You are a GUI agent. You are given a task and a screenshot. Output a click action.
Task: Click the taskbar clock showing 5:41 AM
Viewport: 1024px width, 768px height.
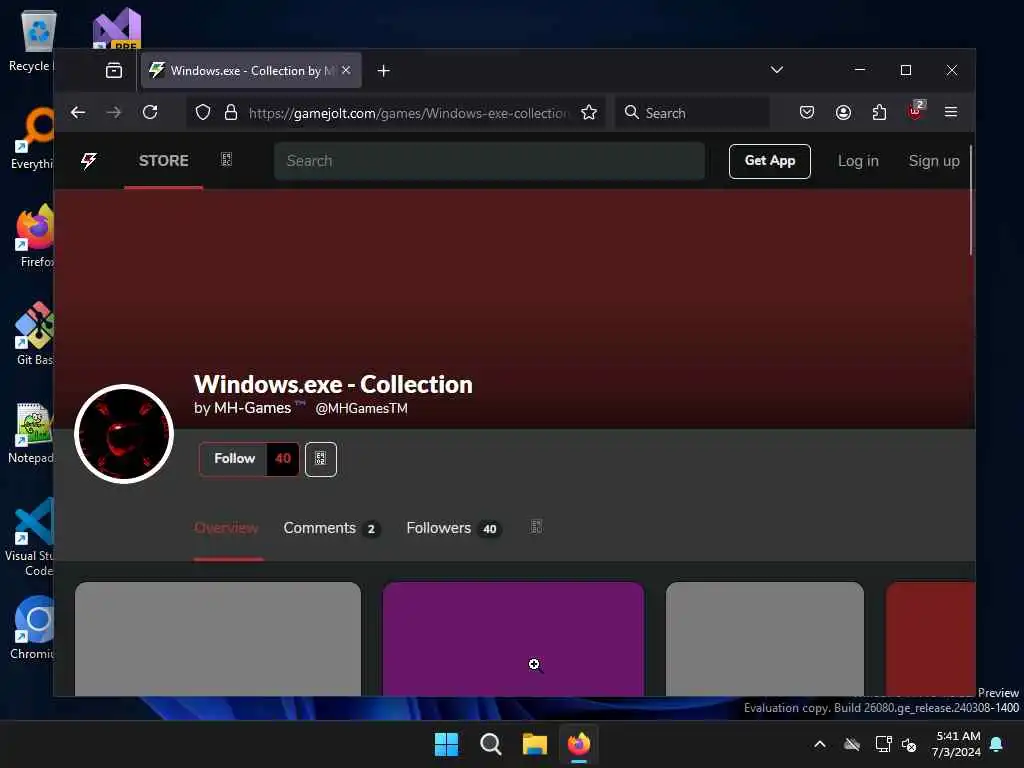(x=956, y=744)
